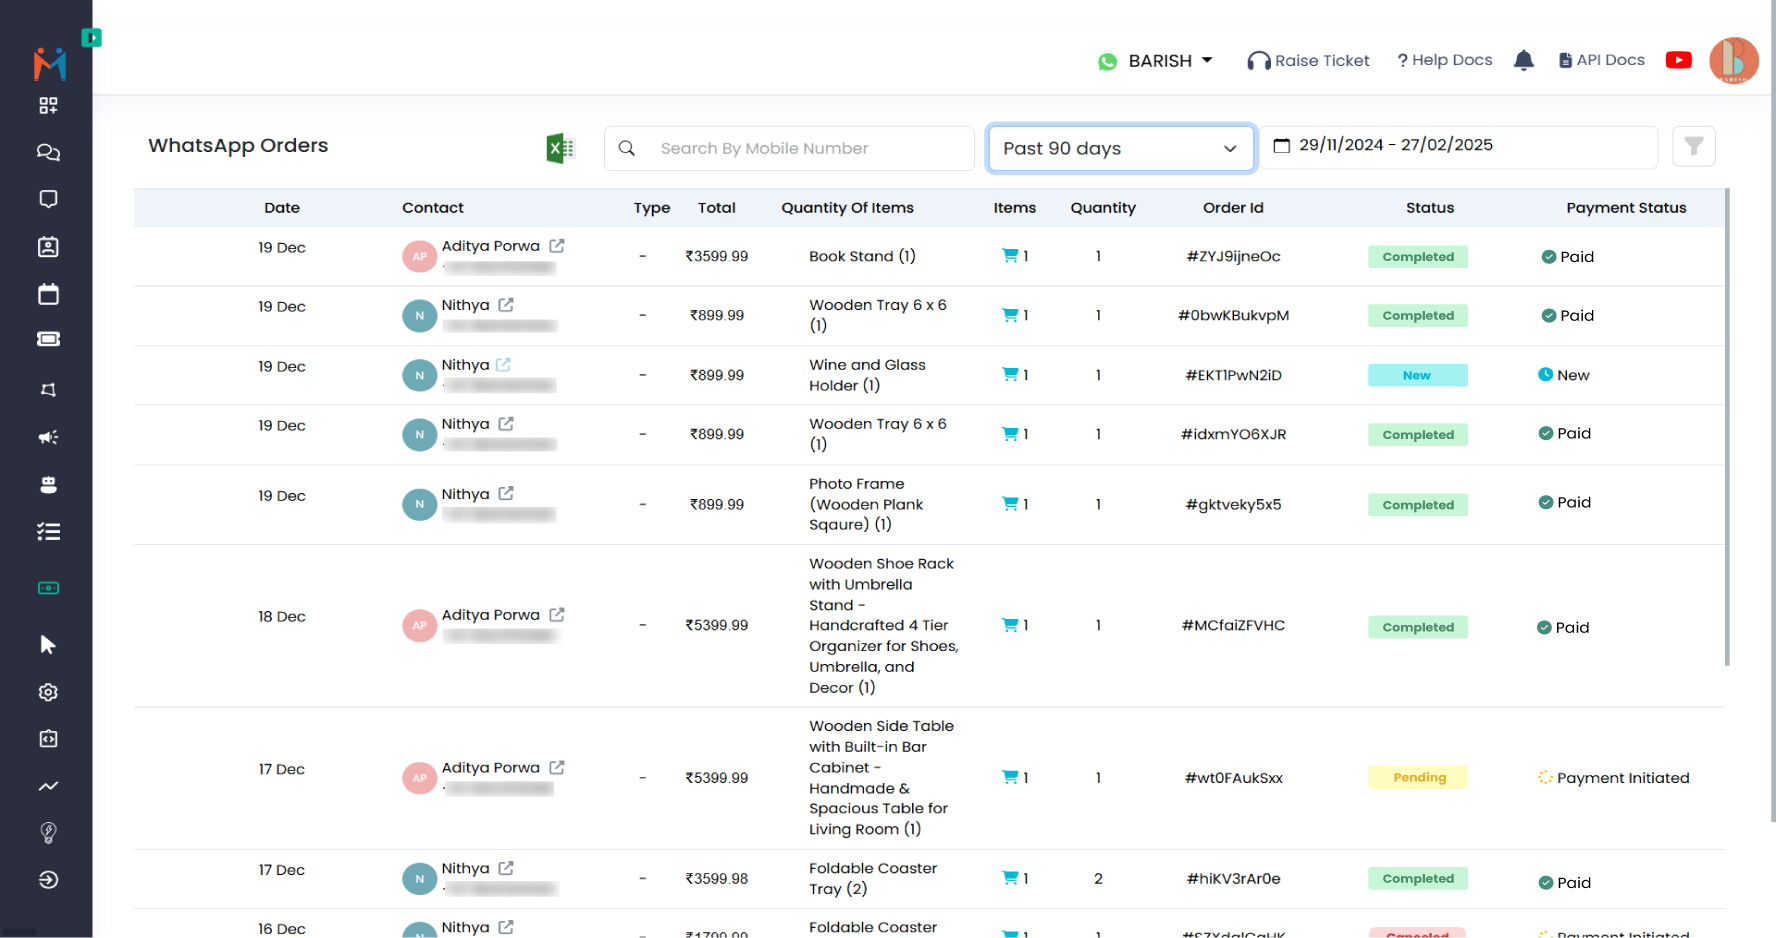
Task: Click the cursor pointer icon in sidebar
Action: click(48, 645)
